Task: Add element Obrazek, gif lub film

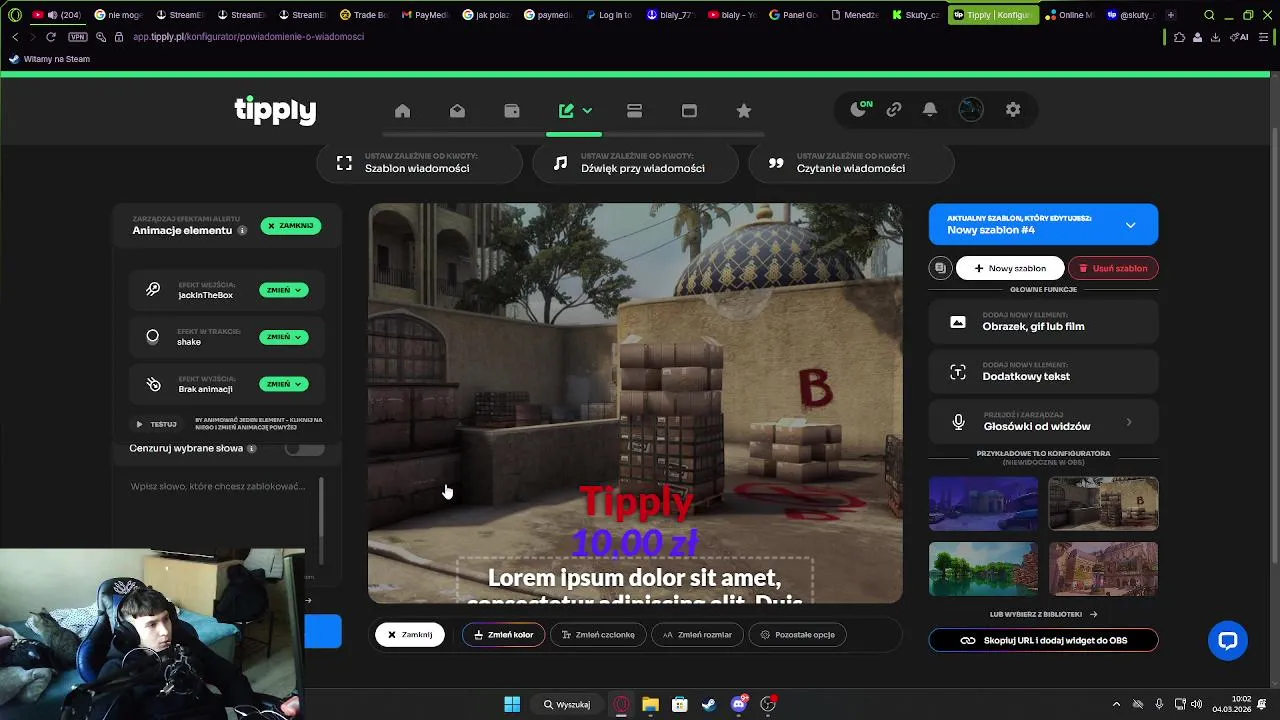Action: click(1043, 322)
